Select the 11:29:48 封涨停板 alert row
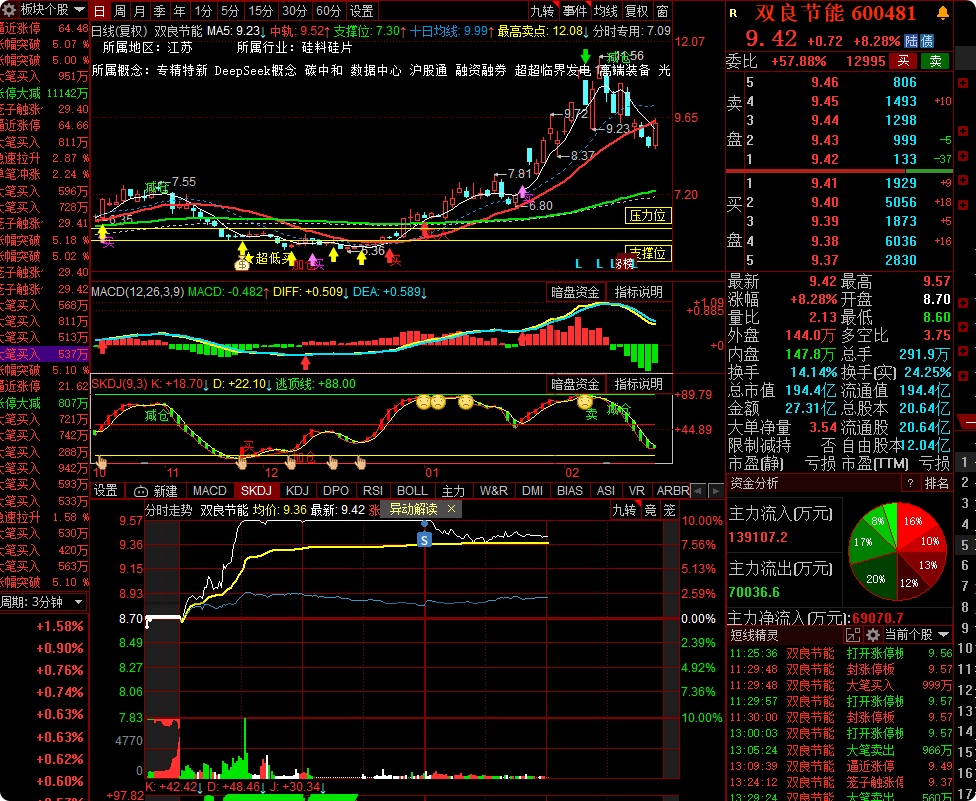The height and width of the screenshot is (801, 976). click(840, 670)
